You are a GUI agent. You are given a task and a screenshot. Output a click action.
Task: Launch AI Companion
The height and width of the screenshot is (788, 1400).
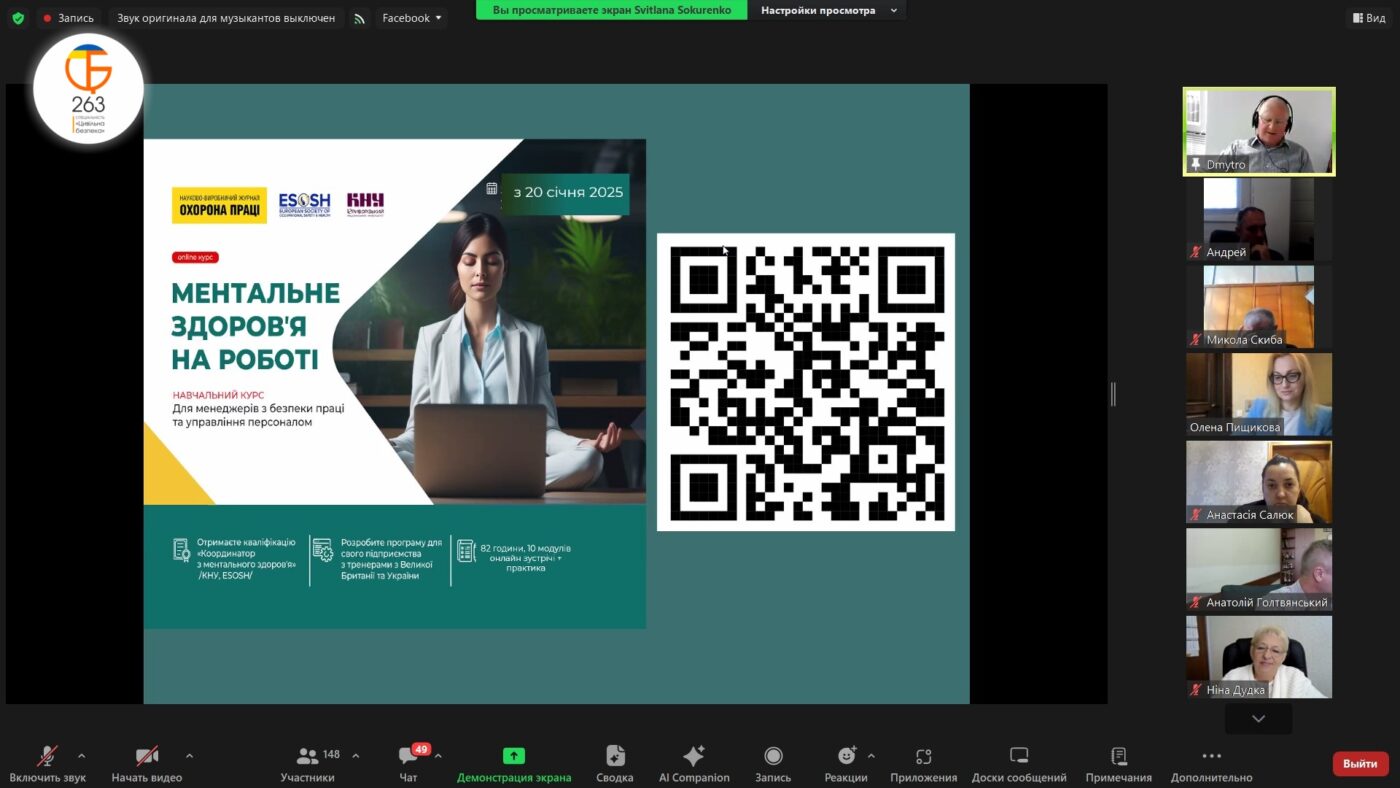694,764
